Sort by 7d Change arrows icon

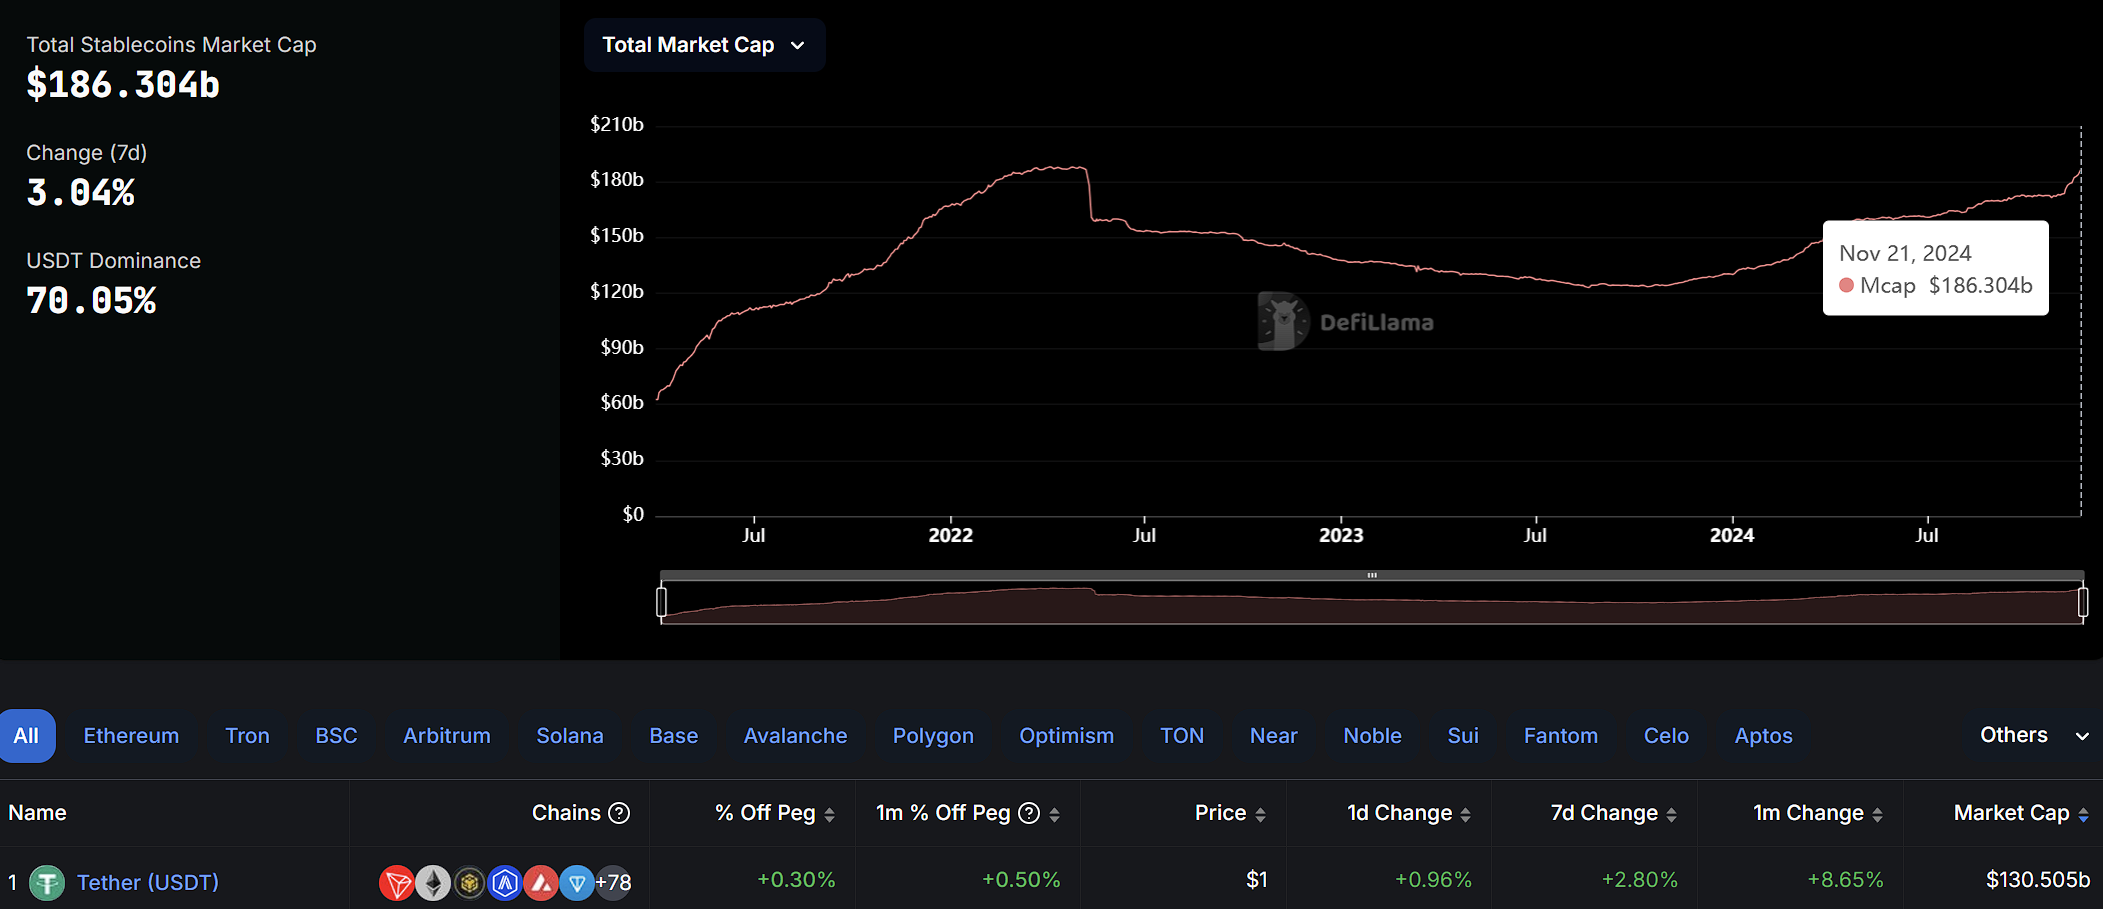coord(1671,815)
